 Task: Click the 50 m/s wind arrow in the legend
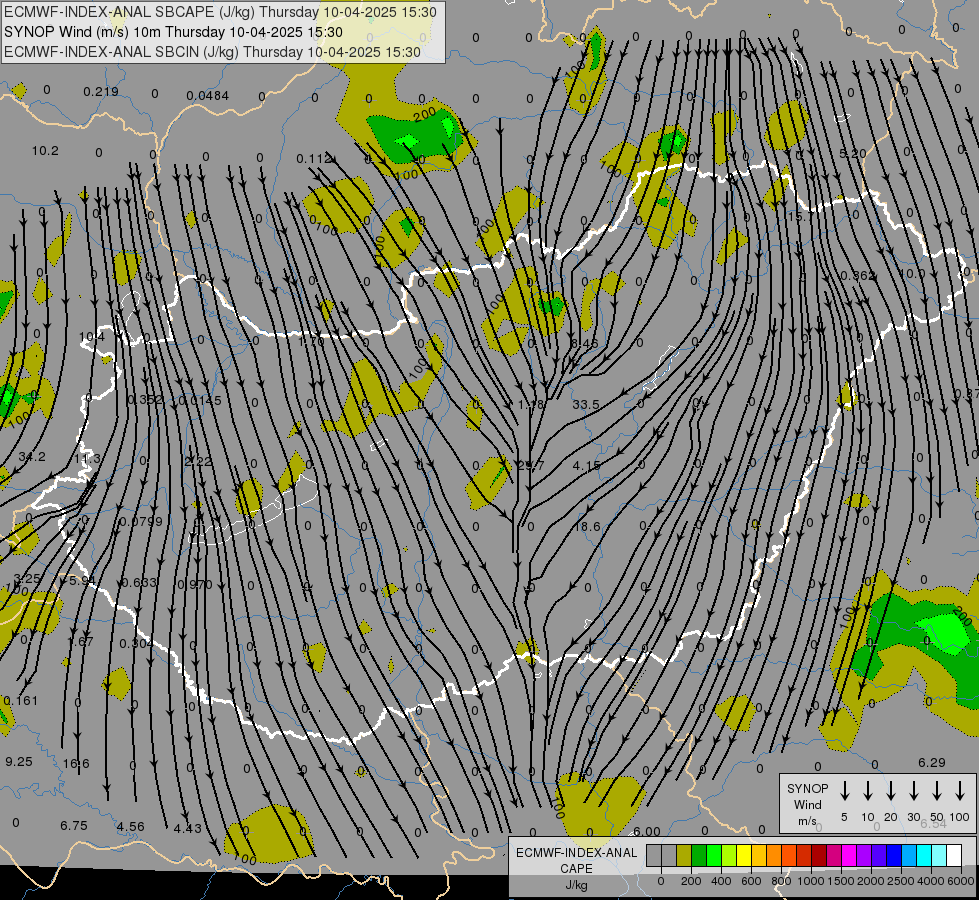point(937,791)
